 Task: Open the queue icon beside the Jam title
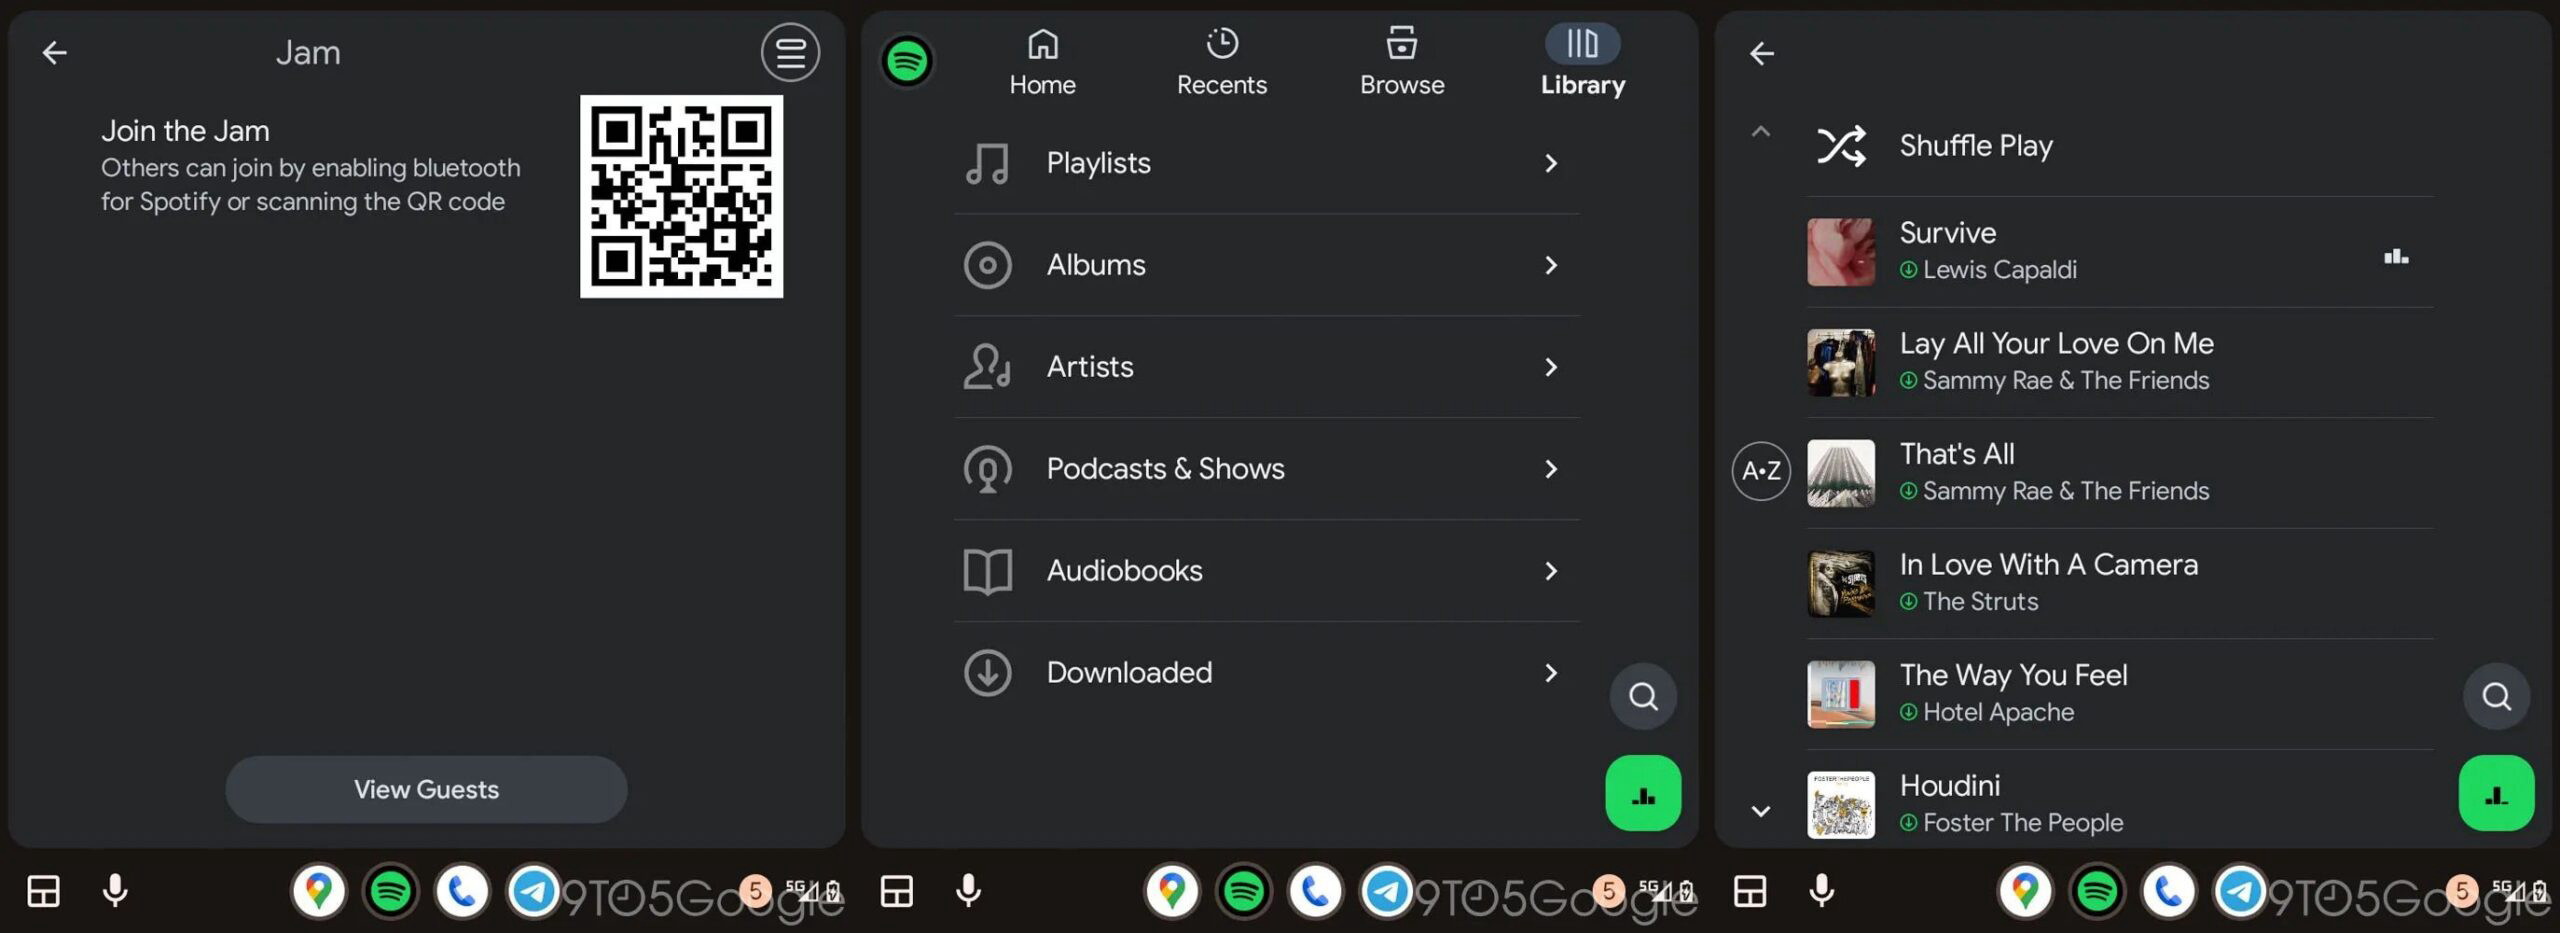(790, 52)
